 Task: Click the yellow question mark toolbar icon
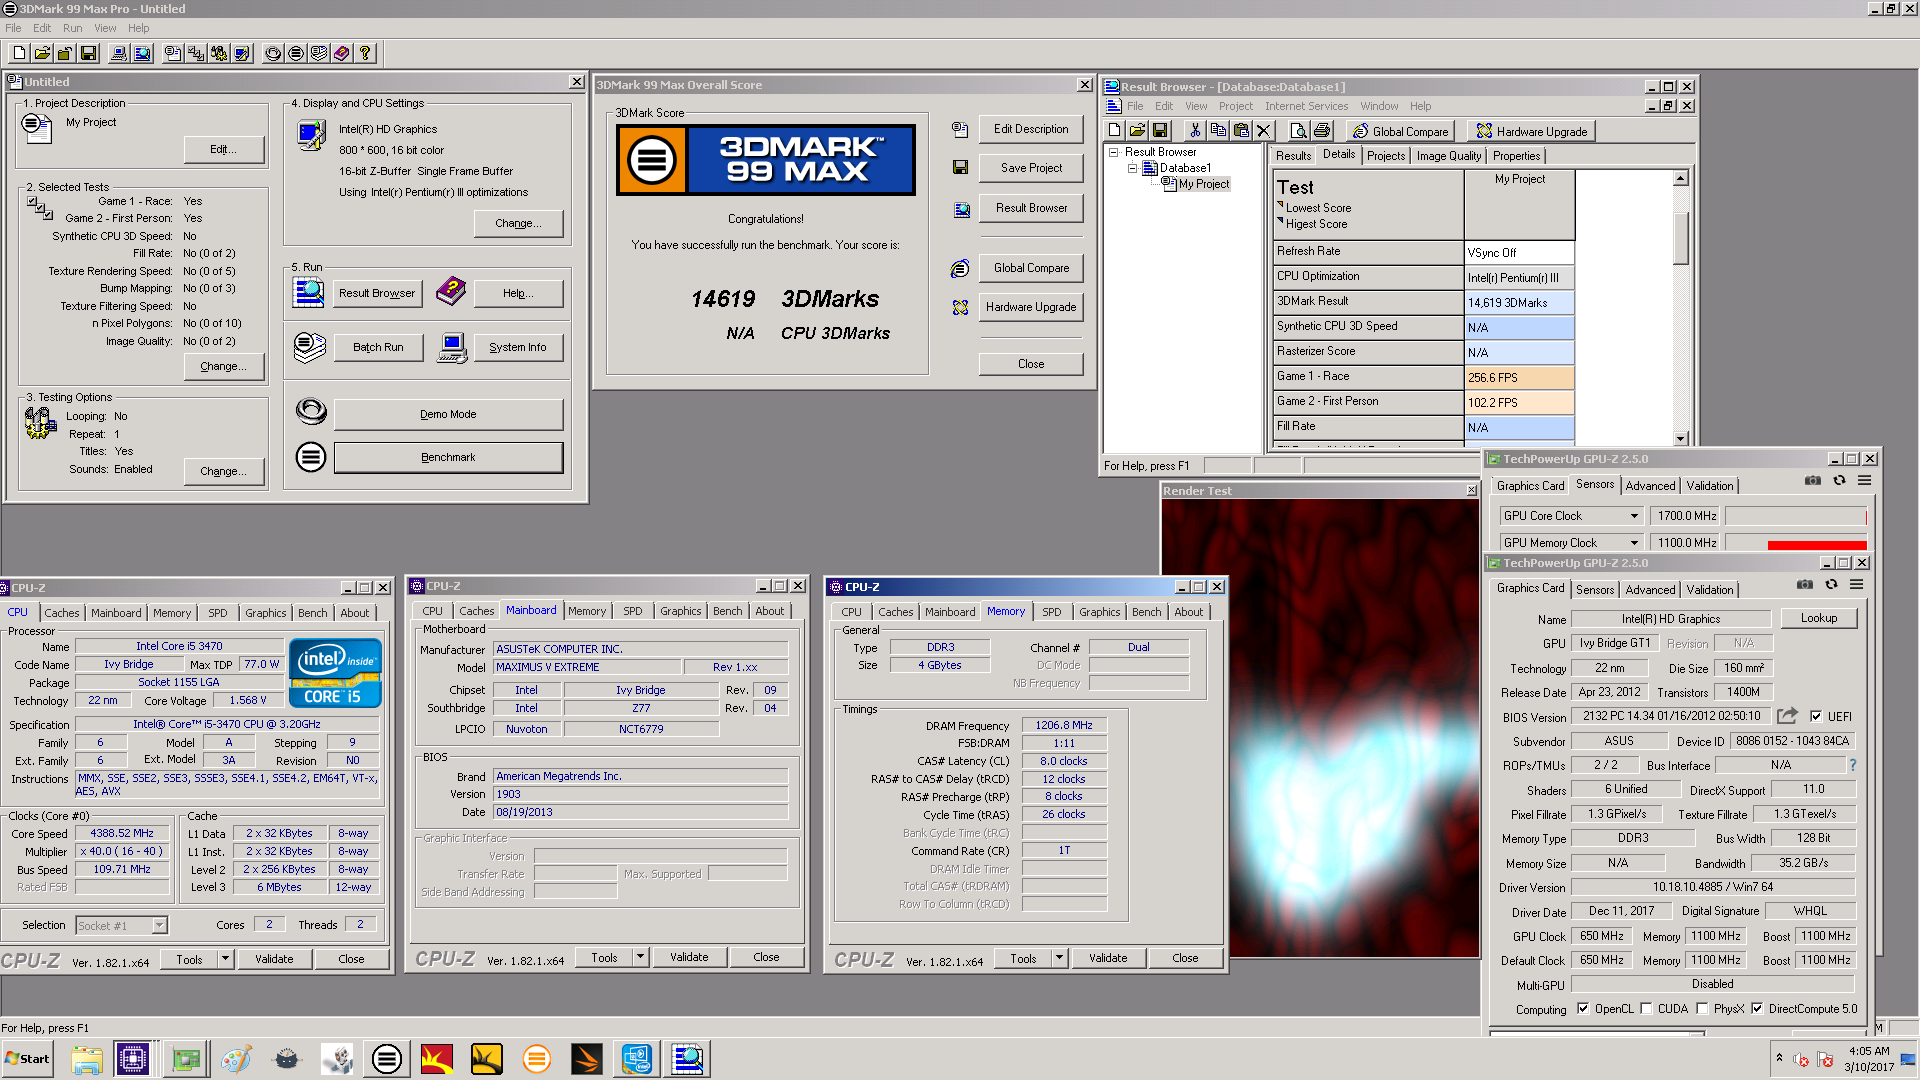coord(365,53)
